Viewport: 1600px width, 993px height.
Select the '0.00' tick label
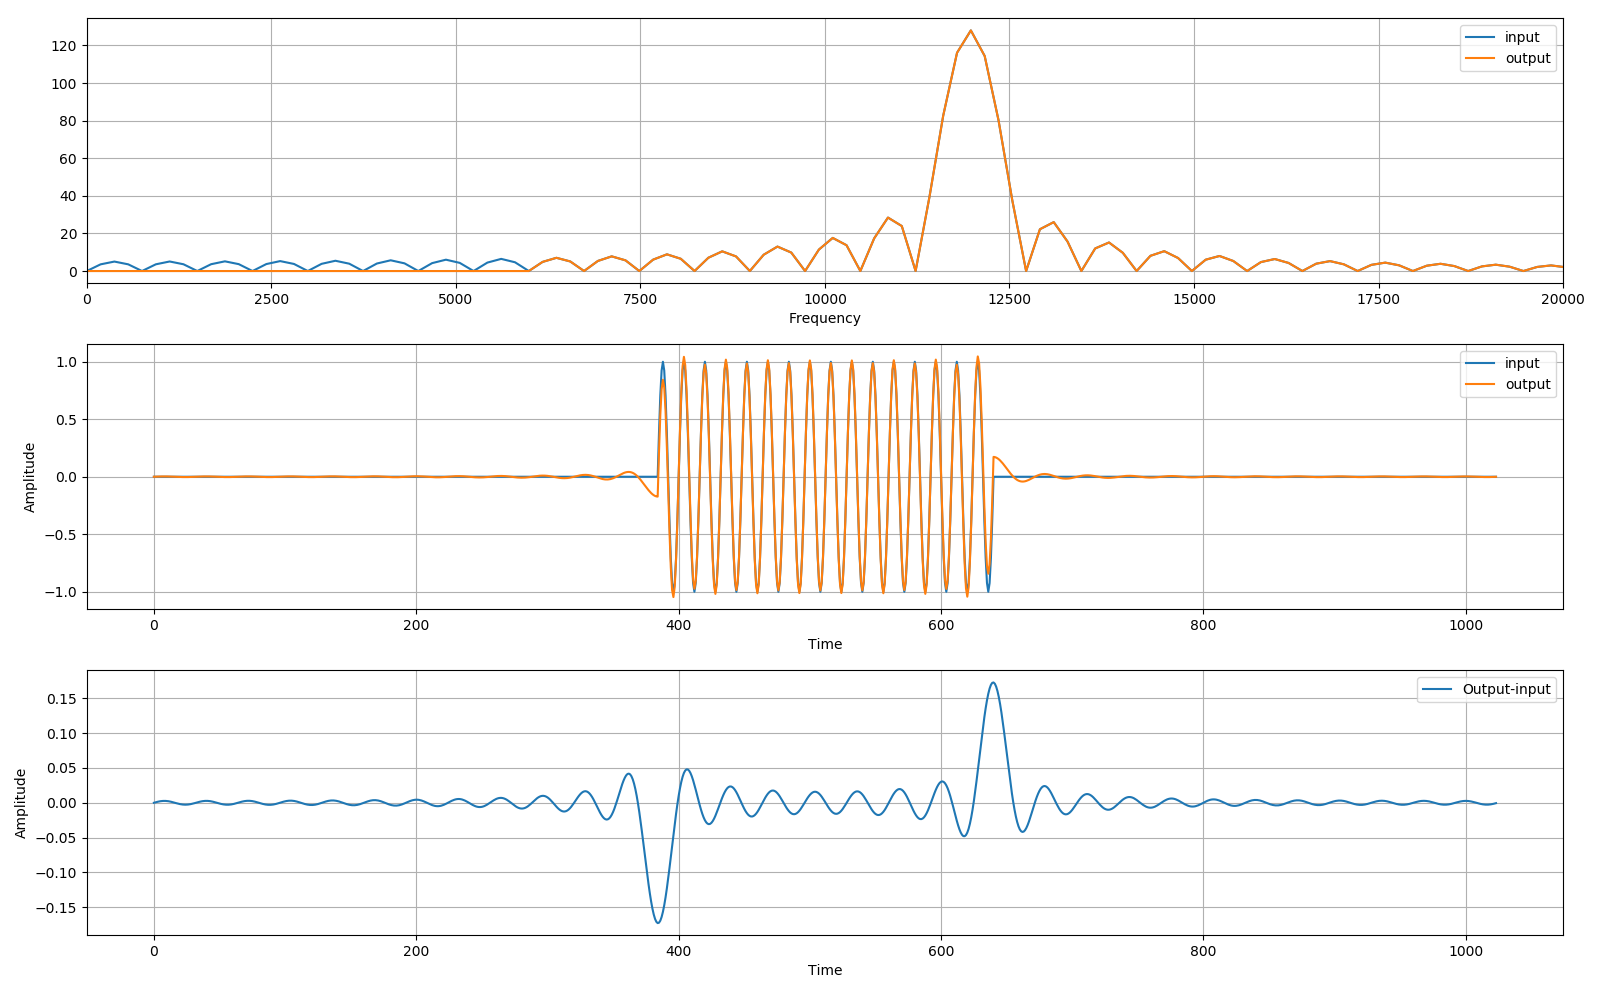click(63, 804)
